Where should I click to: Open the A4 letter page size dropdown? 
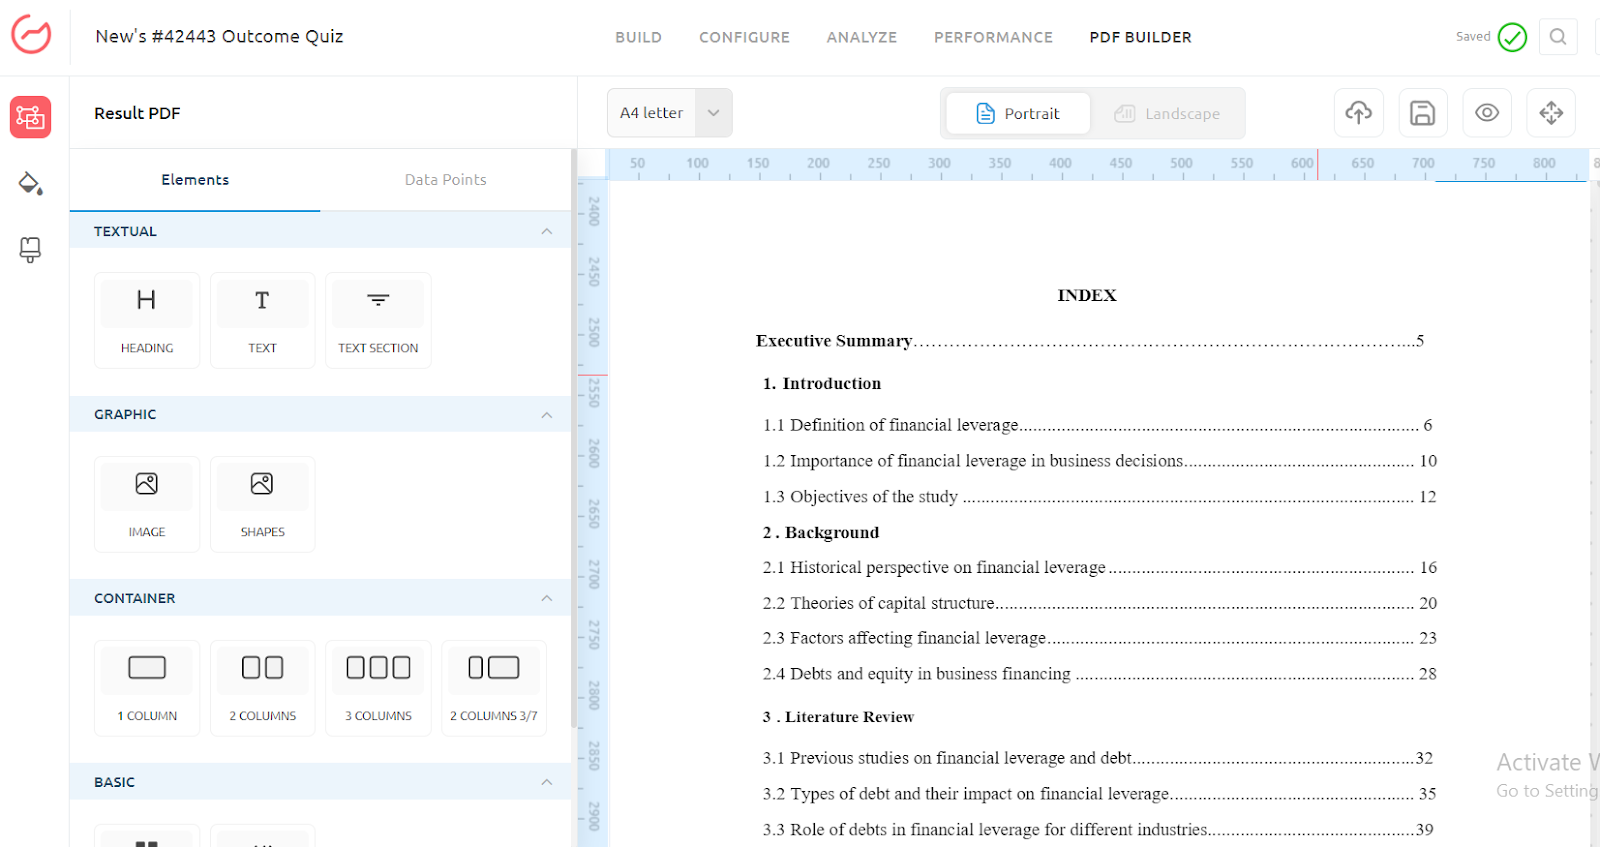click(x=669, y=113)
